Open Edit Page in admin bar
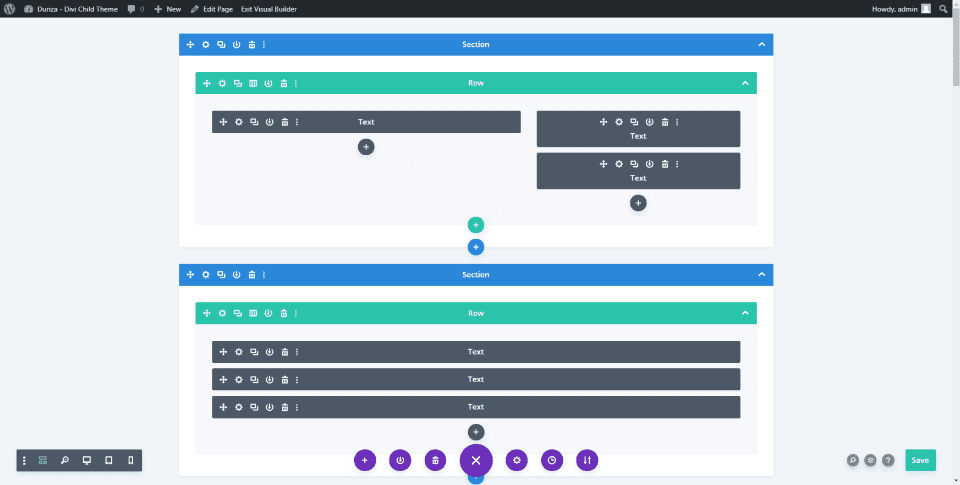The height and width of the screenshot is (485, 960). [212, 9]
